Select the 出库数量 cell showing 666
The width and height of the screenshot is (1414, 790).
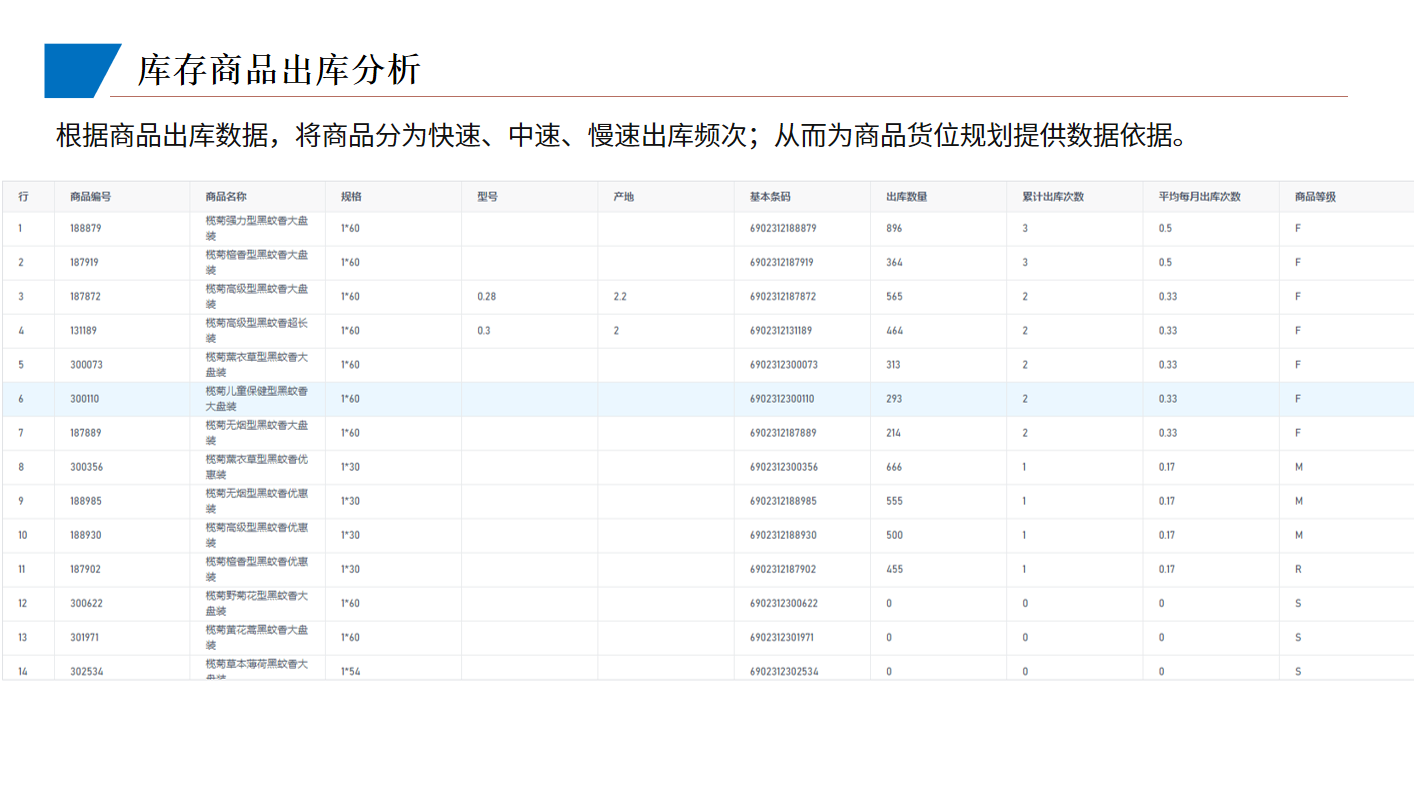(894, 467)
